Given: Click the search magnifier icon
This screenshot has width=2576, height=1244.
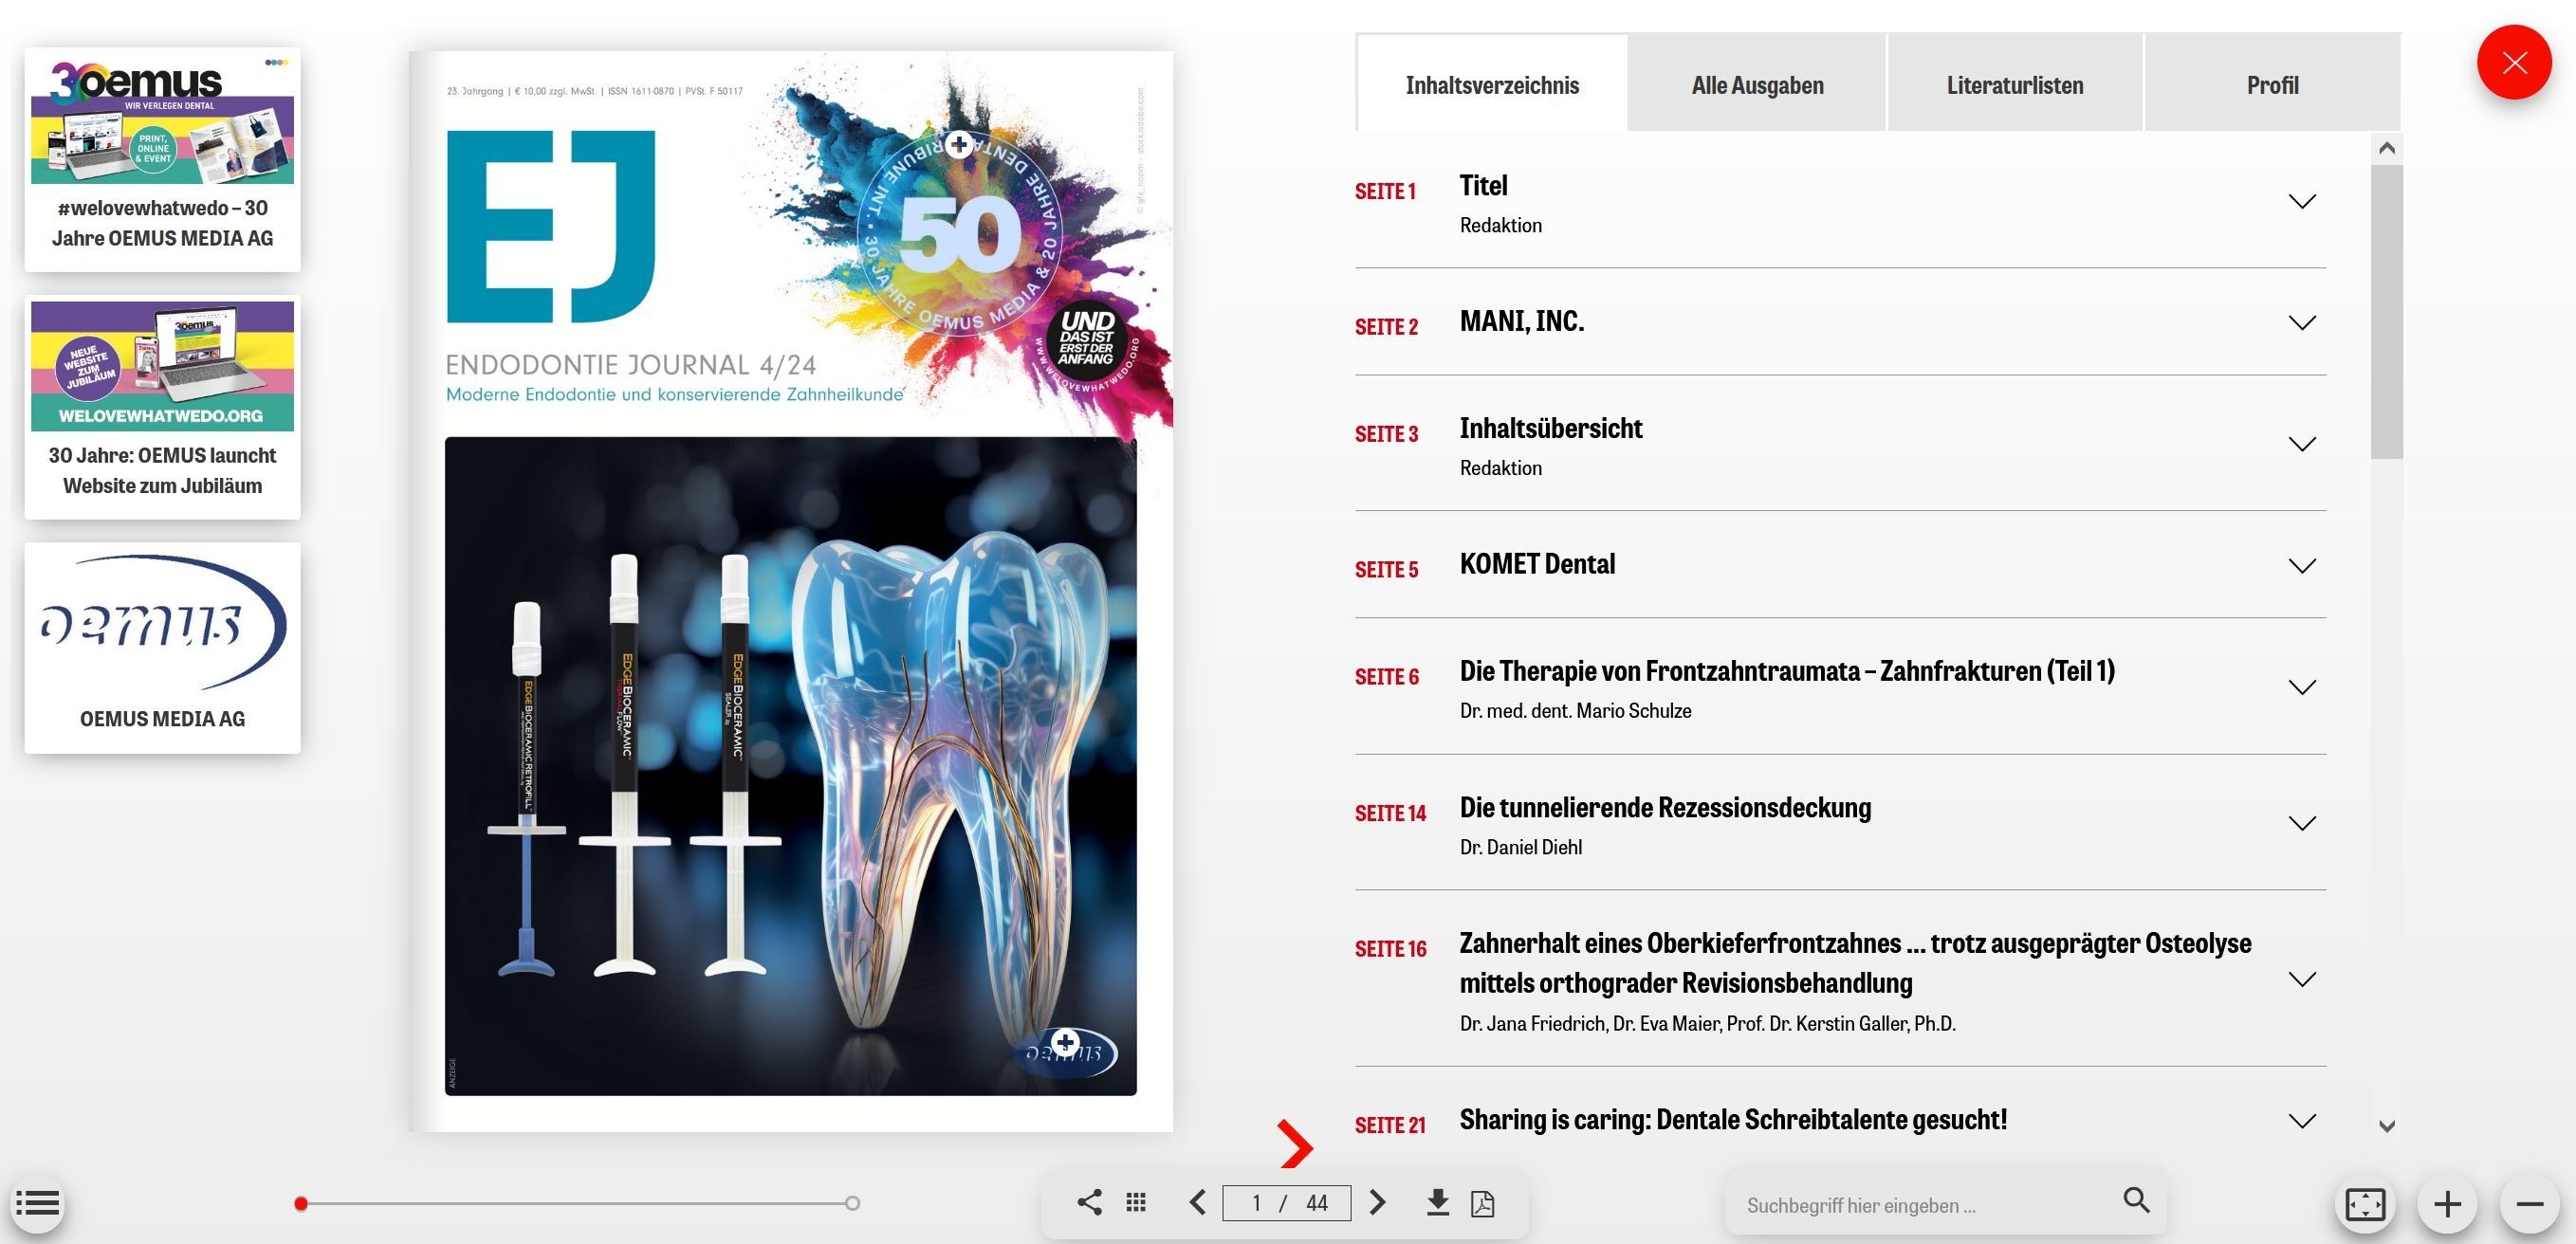Looking at the screenshot, I should click(x=2136, y=1200).
